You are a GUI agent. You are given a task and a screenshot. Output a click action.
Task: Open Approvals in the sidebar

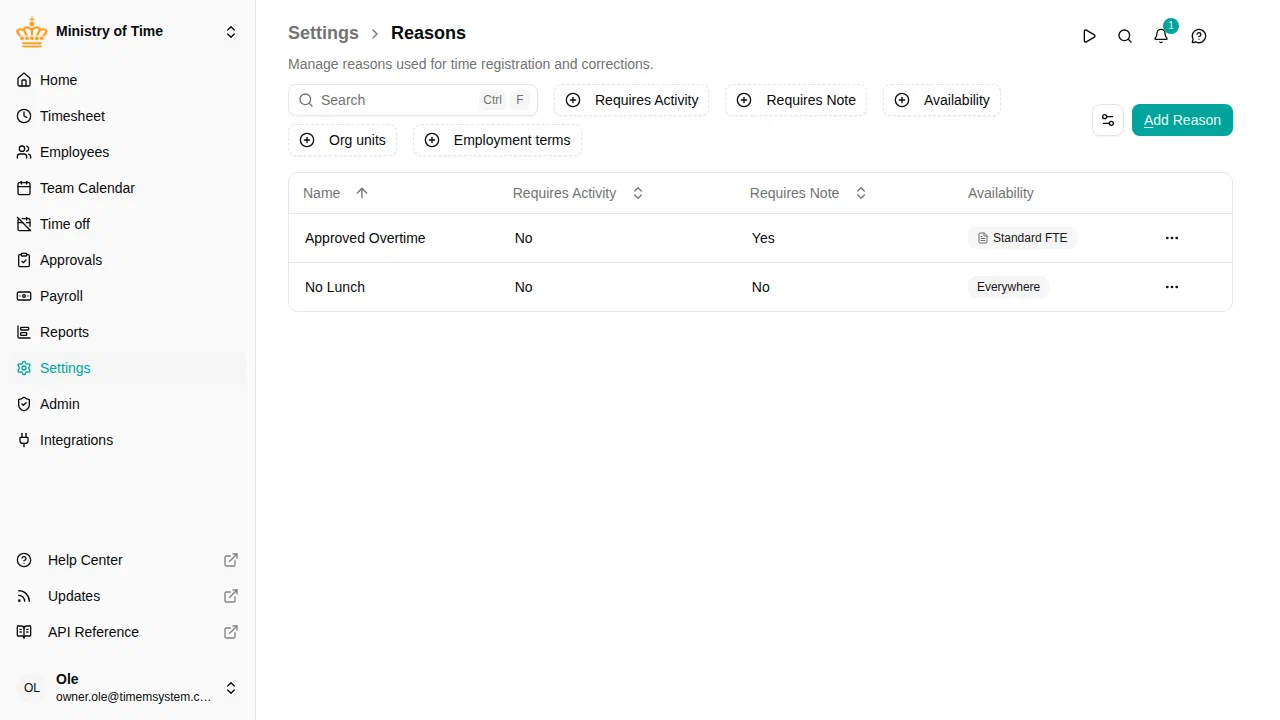pos(127,260)
